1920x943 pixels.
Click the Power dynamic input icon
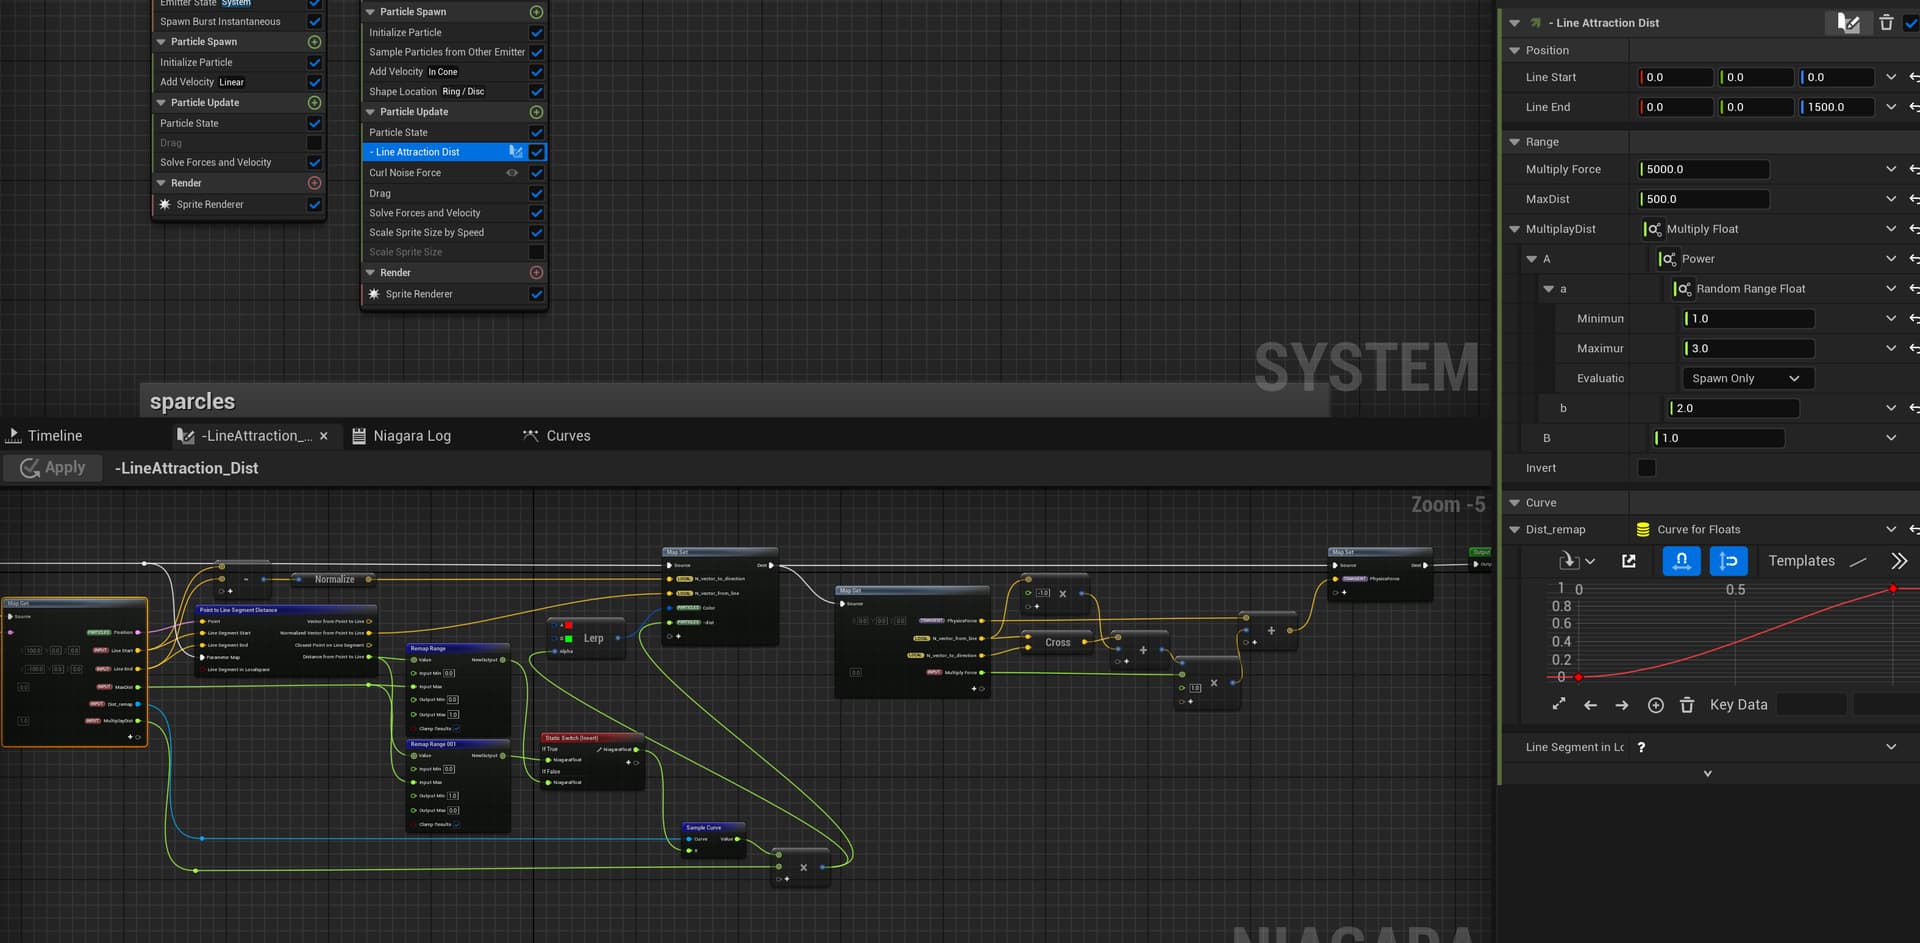tap(1668, 259)
